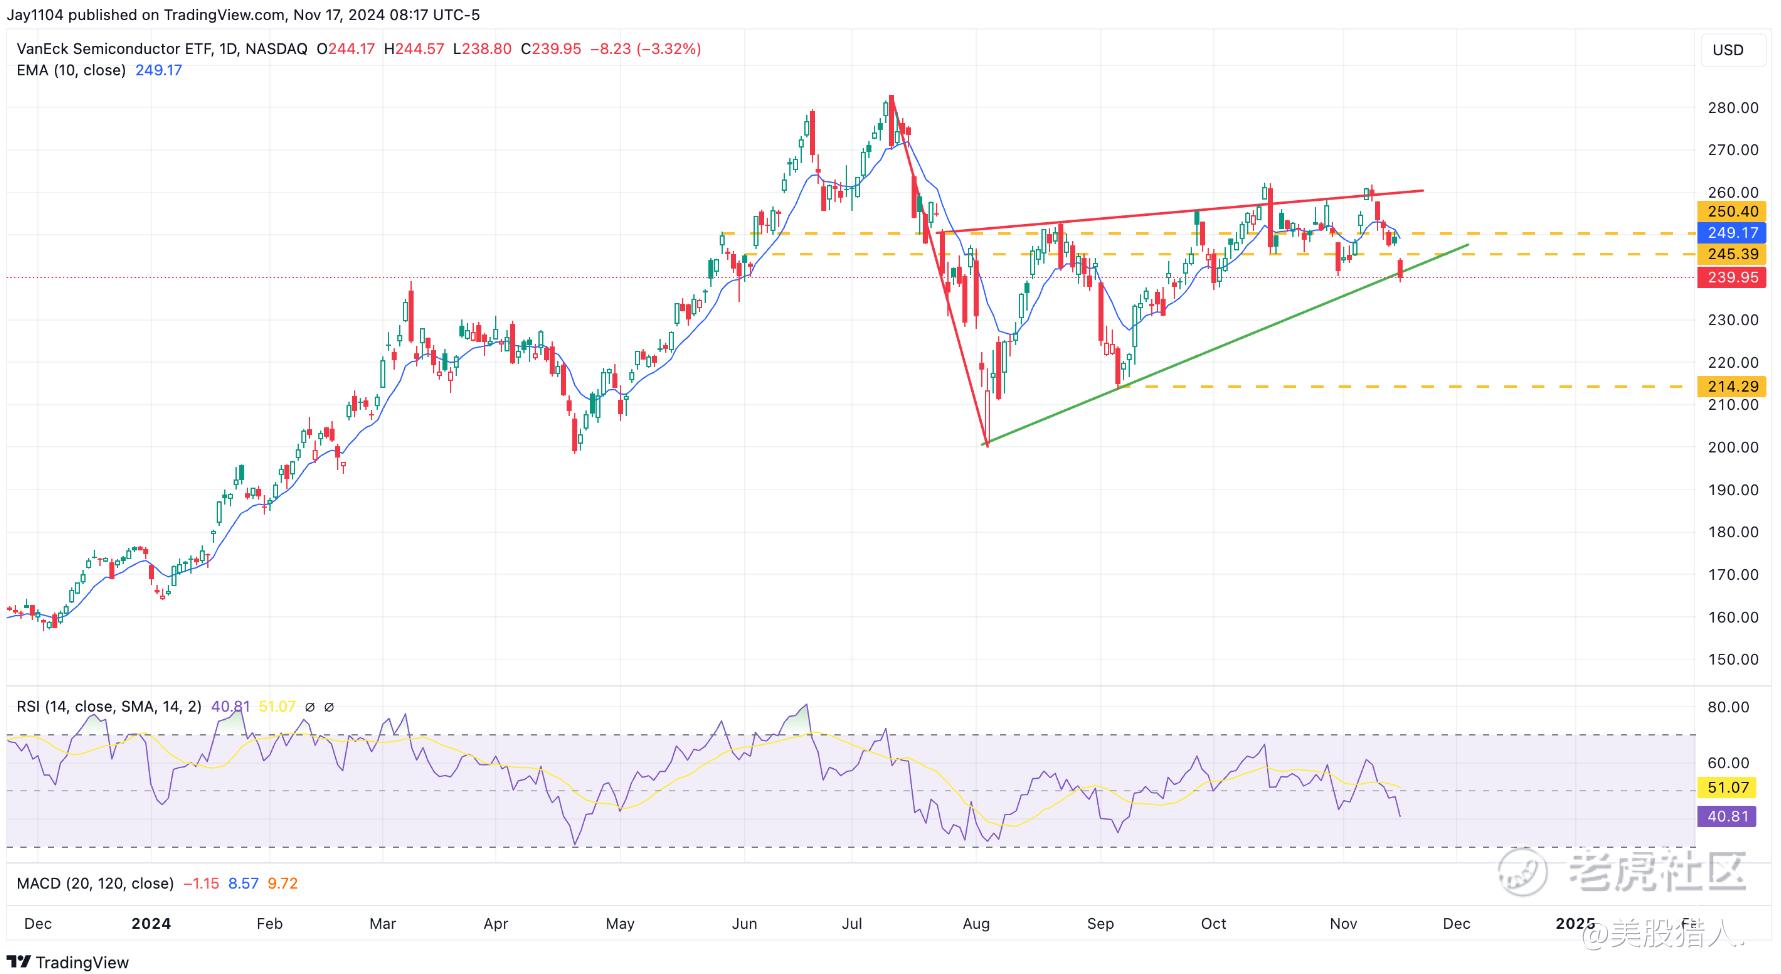Click the '200.00' price scale tick
The image size is (1781, 974).
coord(1734,447)
